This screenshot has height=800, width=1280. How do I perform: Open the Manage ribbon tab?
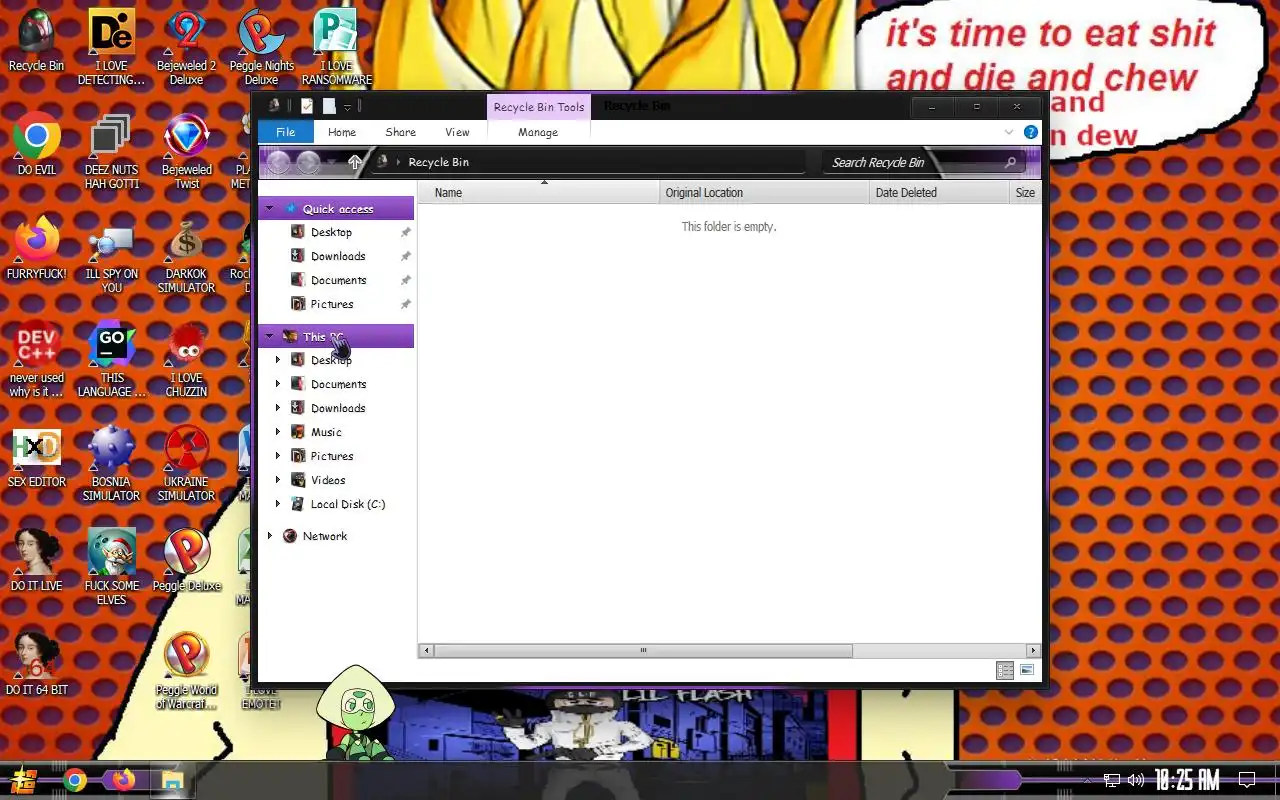538,132
